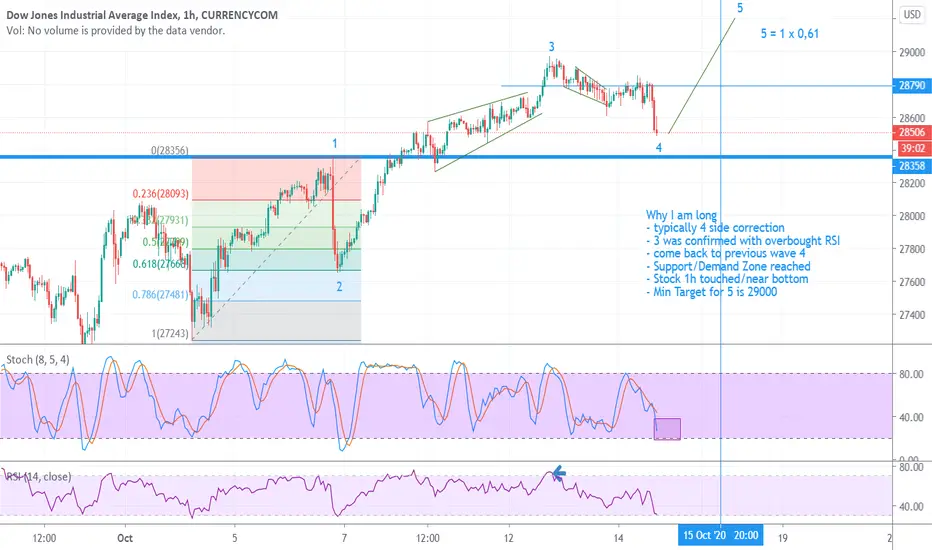Click the RSI (14, close) indicator legend
932x550 pixels.
tap(39, 476)
